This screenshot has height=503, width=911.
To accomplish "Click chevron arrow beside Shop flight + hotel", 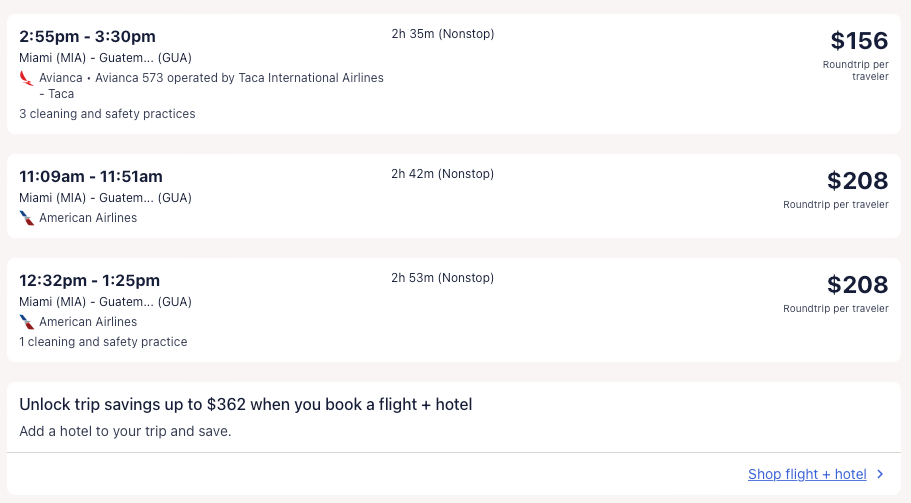I will coord(880,475).
